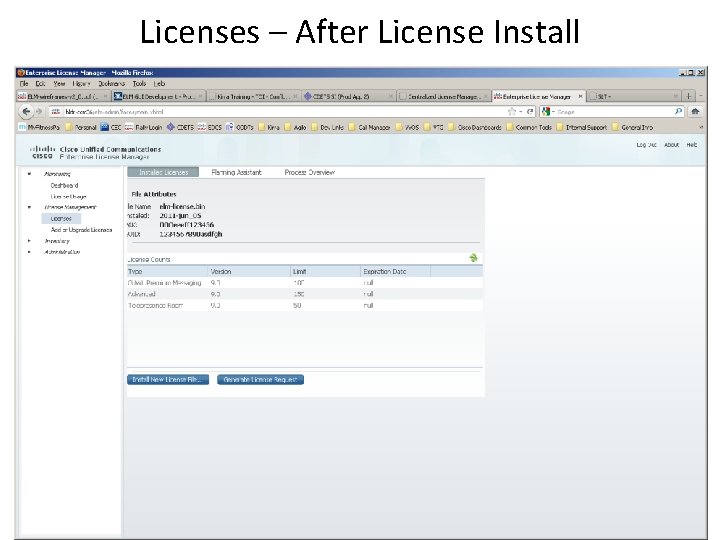Screen dimensions: 720x540
Task: Open the Tools menu
Action: [x=139, y=84]
